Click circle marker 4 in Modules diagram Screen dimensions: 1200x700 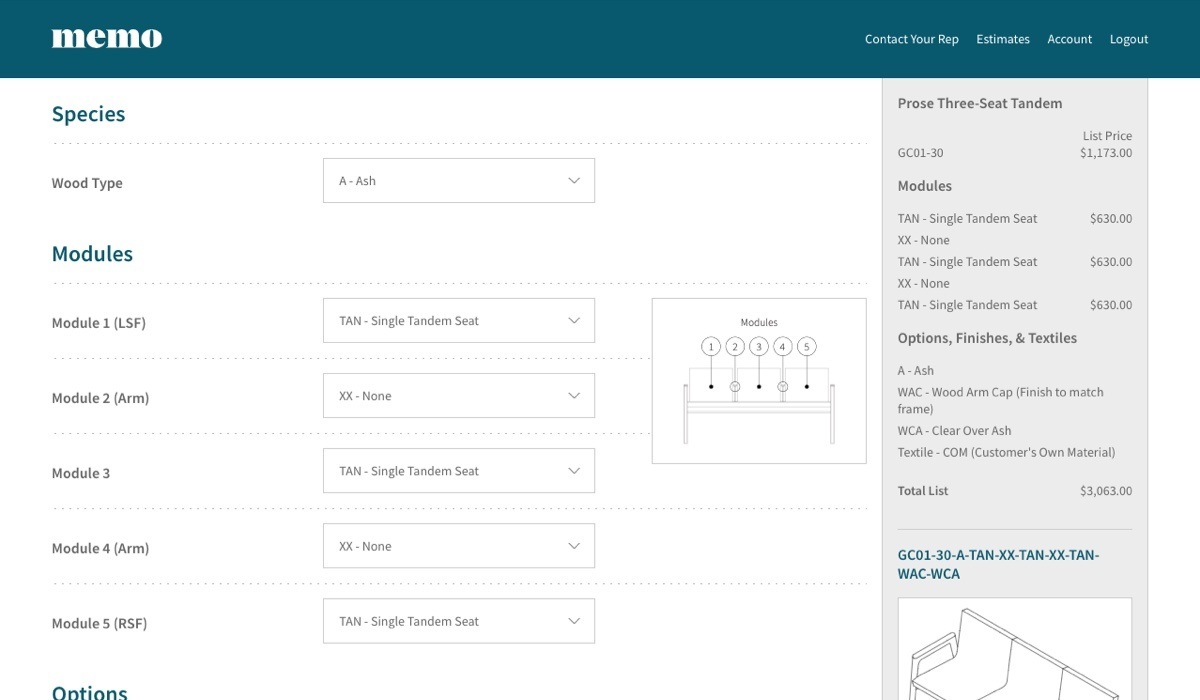(783, 347)
